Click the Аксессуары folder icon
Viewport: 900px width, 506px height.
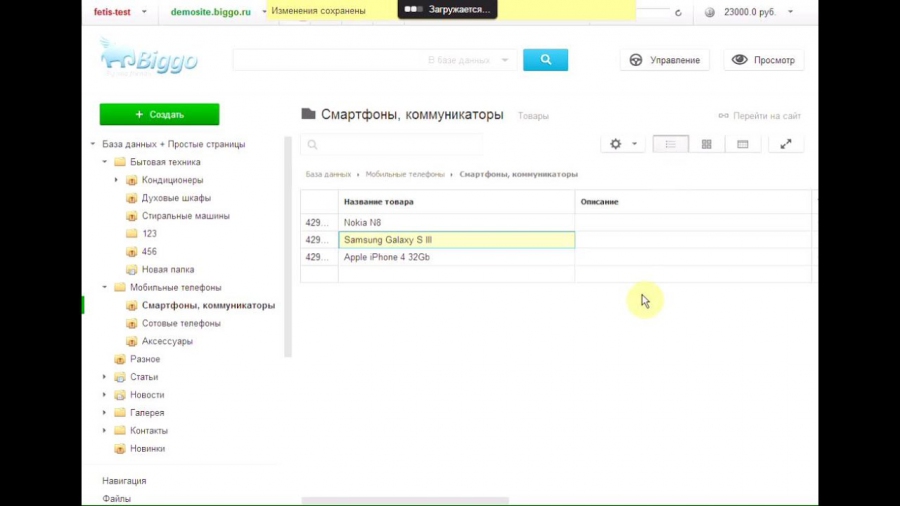(x=131, y=341)
